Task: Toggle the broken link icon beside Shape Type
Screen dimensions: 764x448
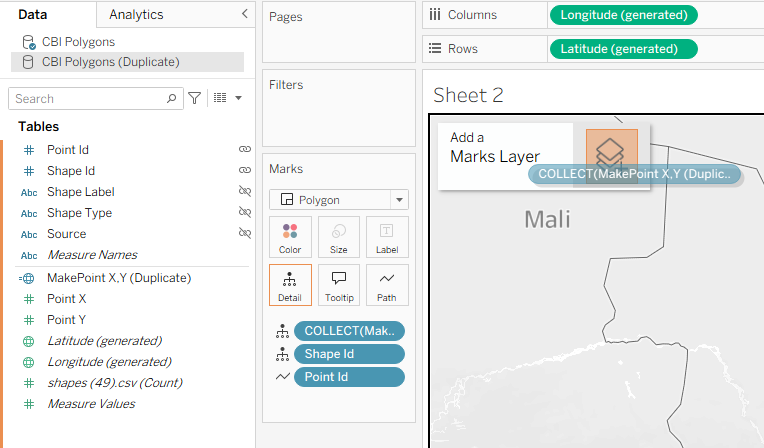Action: click(x=245, y=212)
